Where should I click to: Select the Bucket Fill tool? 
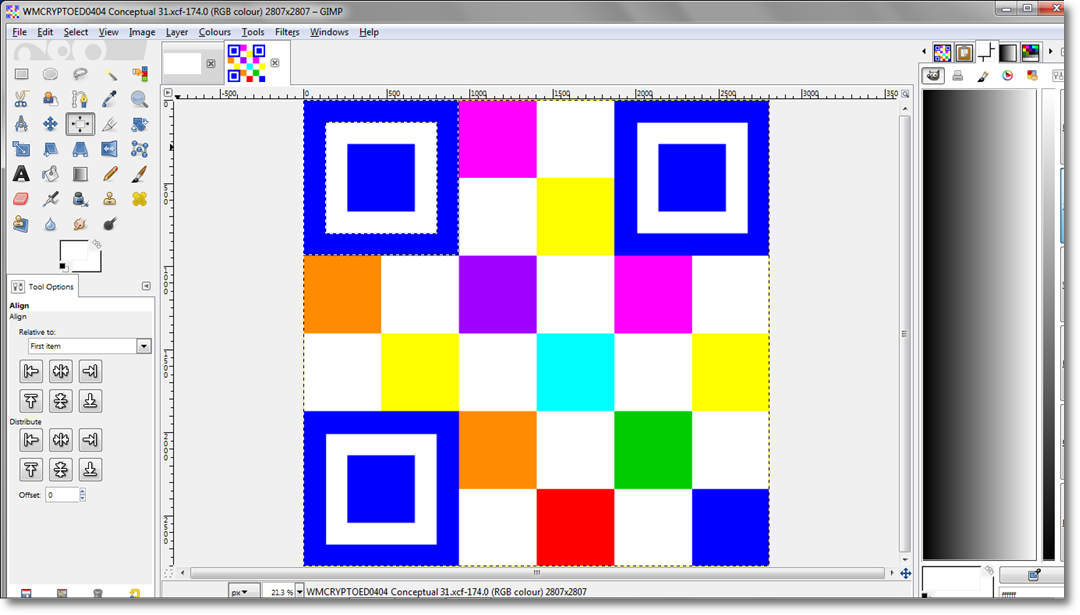(50, 174)
